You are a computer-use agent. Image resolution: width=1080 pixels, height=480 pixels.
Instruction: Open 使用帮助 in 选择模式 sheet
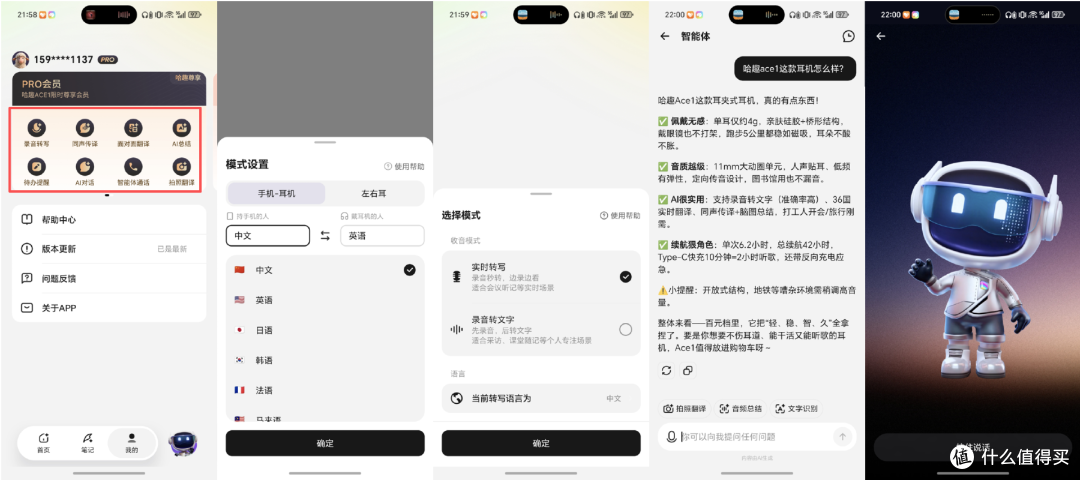click(x=620, y=216)
